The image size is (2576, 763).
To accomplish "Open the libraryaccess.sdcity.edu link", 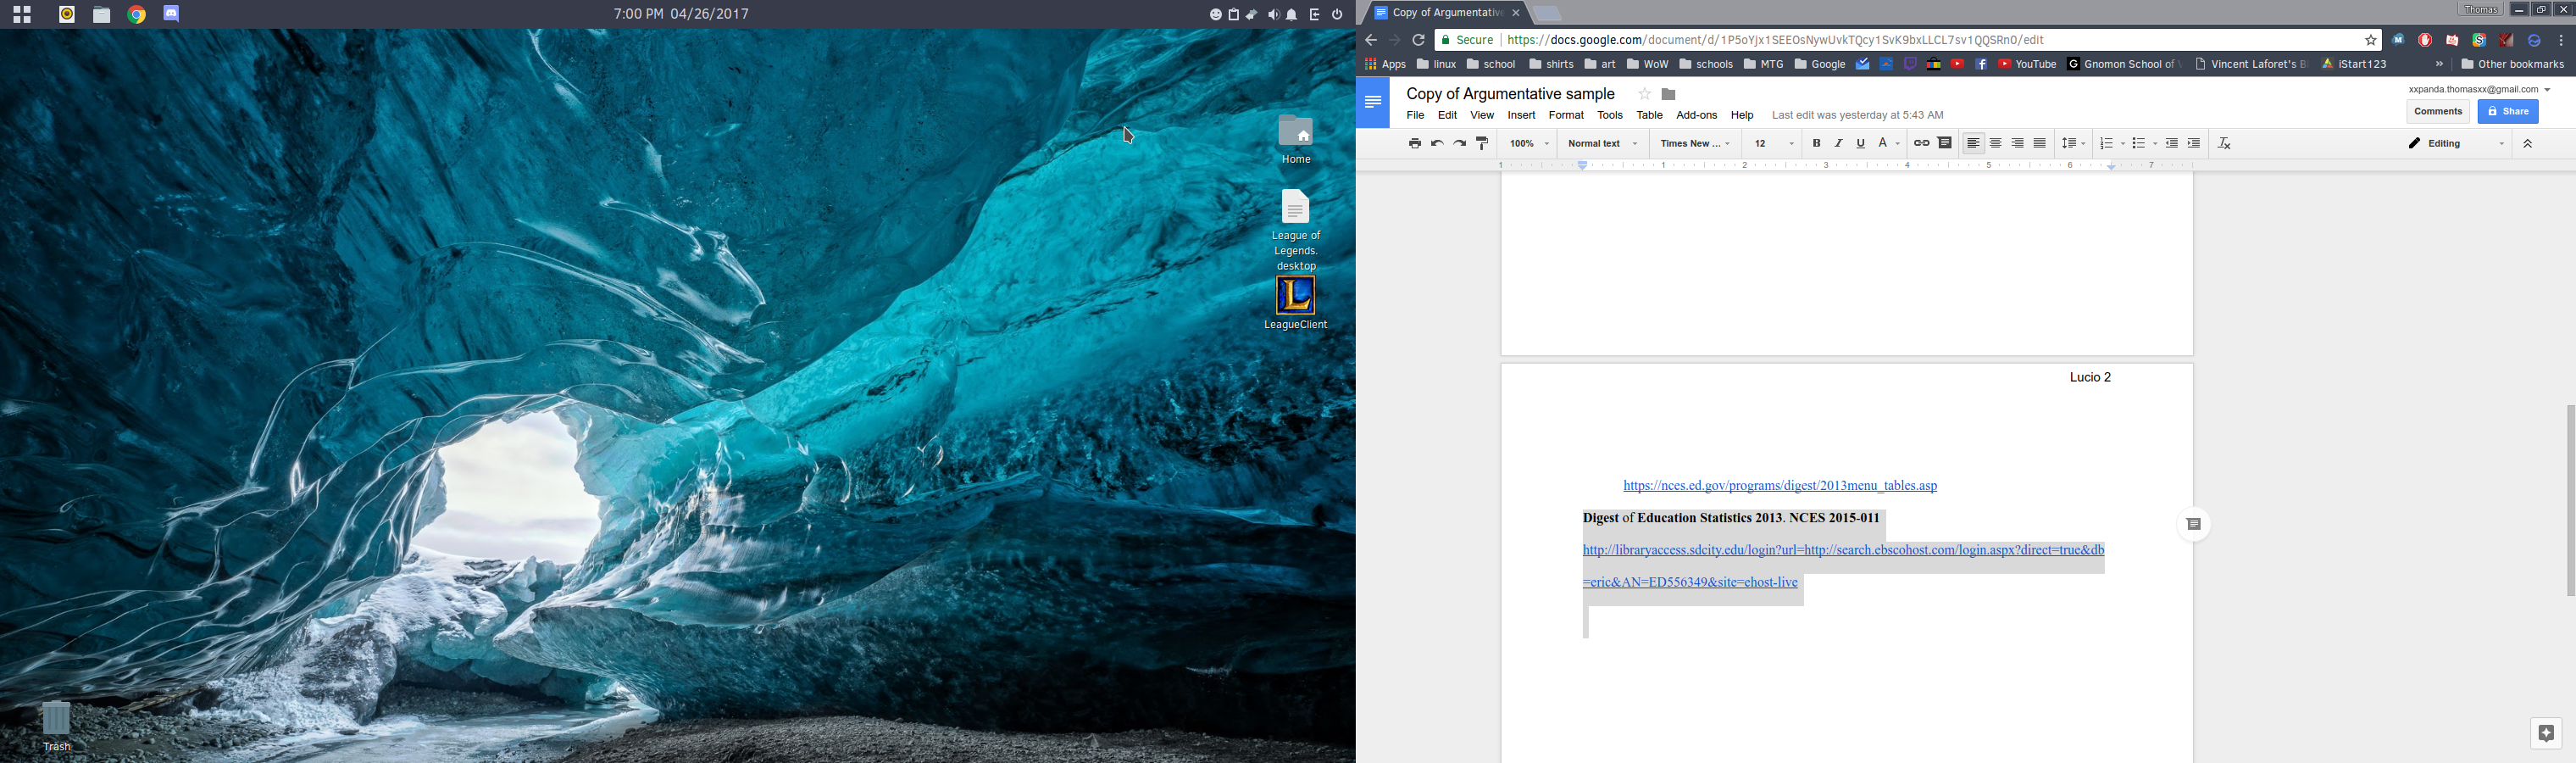I will pyautogui.click(x=1843, y=566).
